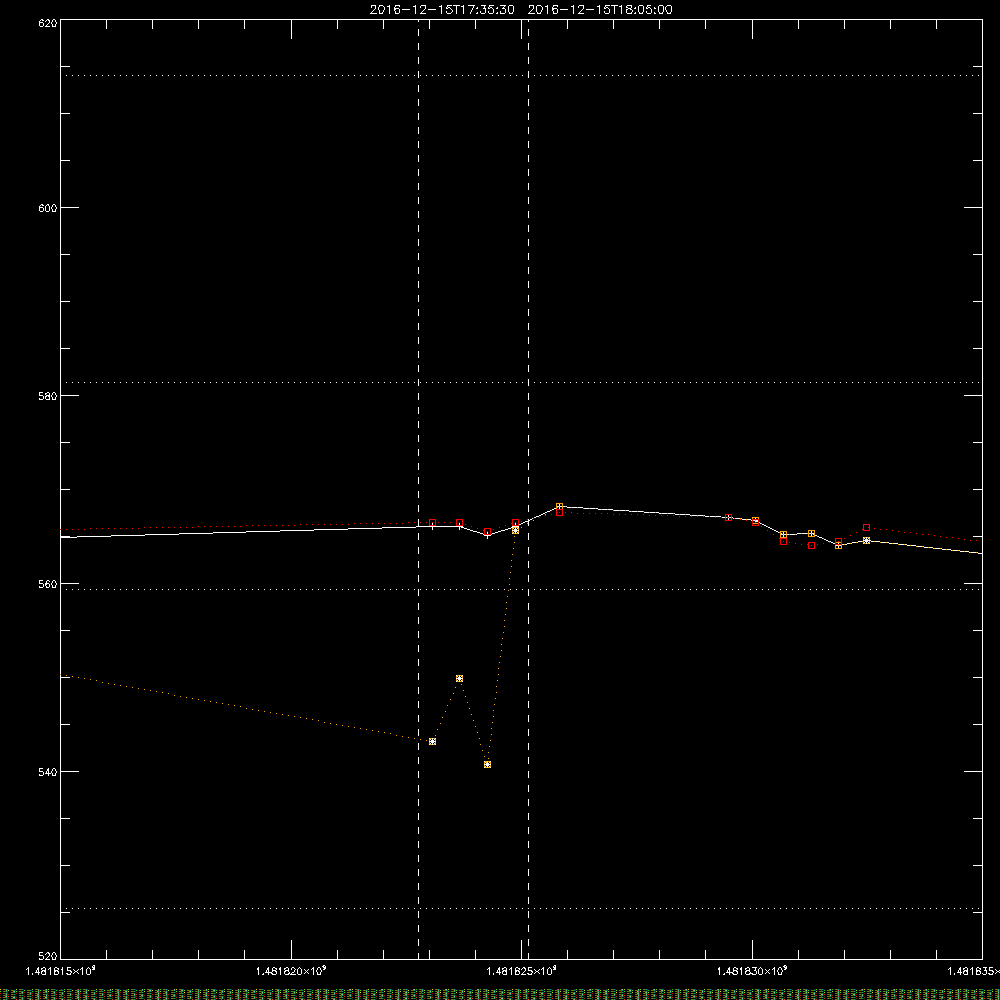Pick the orange data point peaking near 550
1000x1000 pixels.
point(459,679)
